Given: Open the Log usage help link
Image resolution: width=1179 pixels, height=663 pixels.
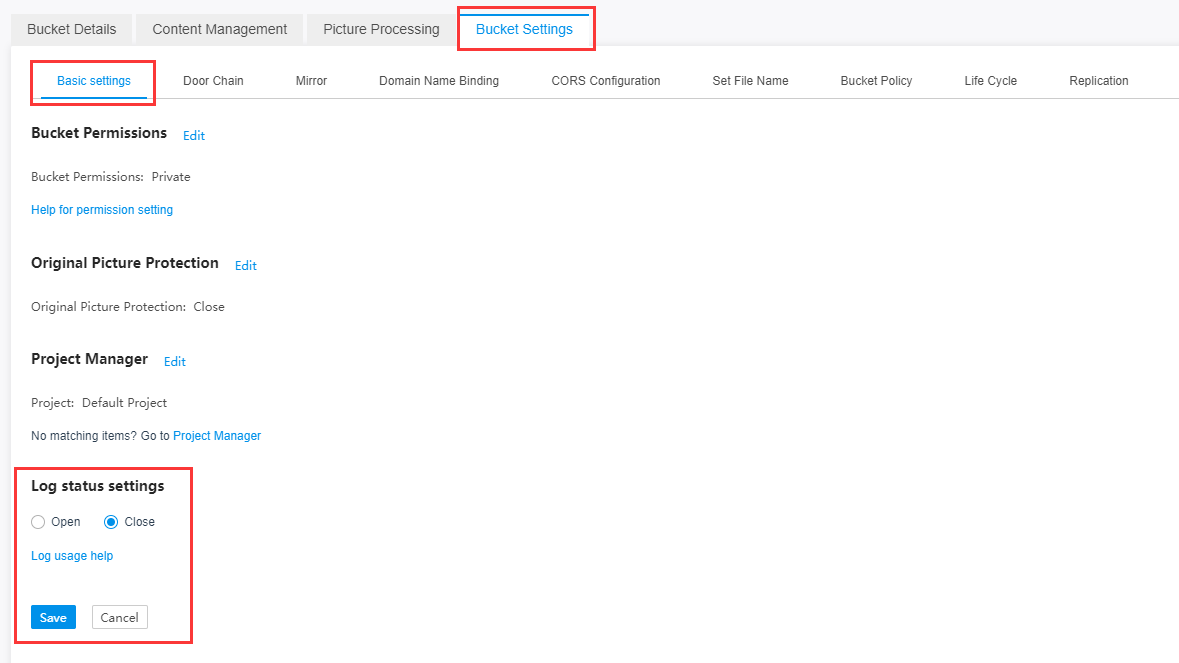Looking at the screenshot, I should (72, 556).
